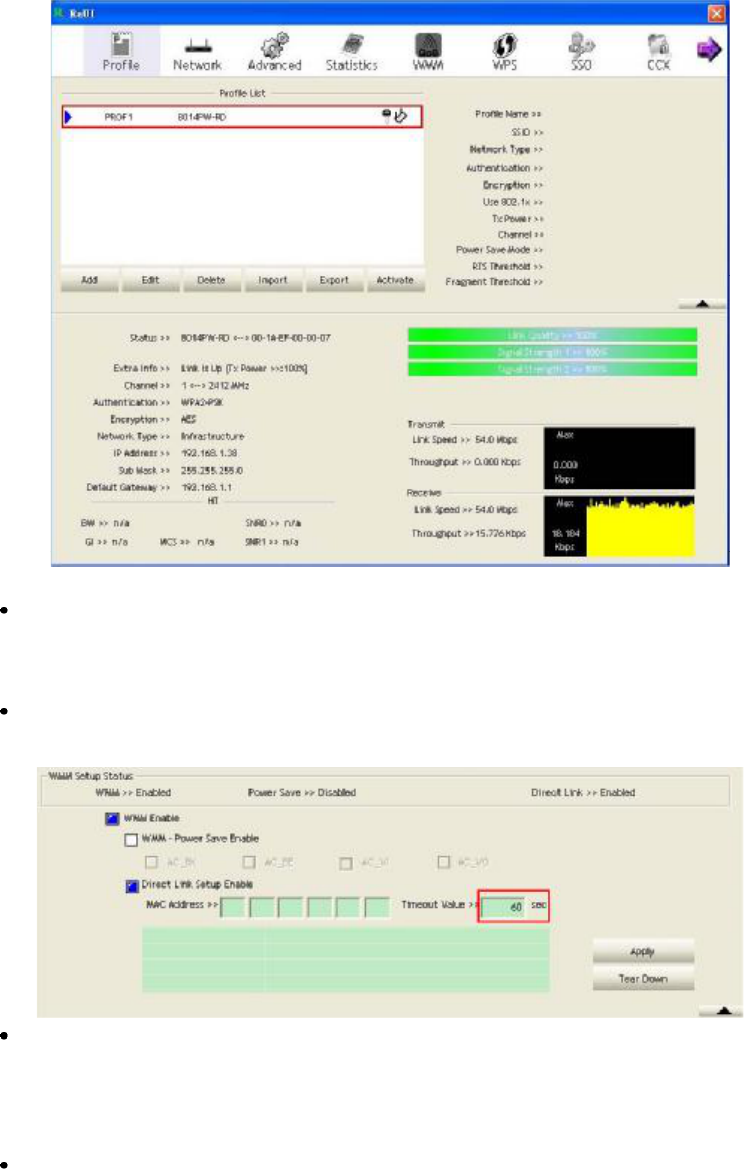Click the purple next-page arrow
This screenshot has width=744, height=1169.
pos(708,50)
